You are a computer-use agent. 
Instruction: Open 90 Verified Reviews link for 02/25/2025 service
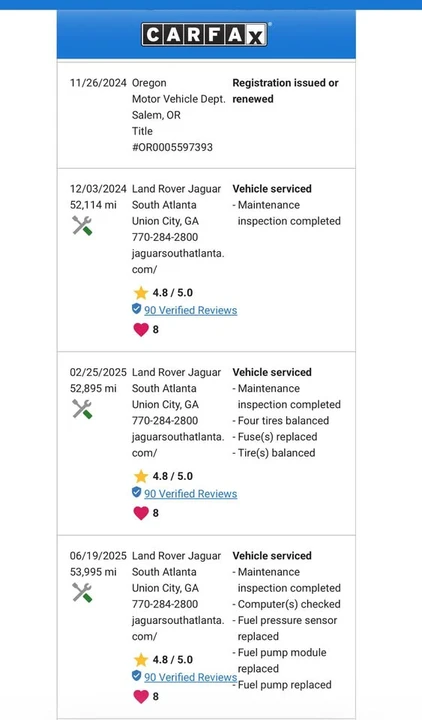pyautogui.click(x=191, y=494)
